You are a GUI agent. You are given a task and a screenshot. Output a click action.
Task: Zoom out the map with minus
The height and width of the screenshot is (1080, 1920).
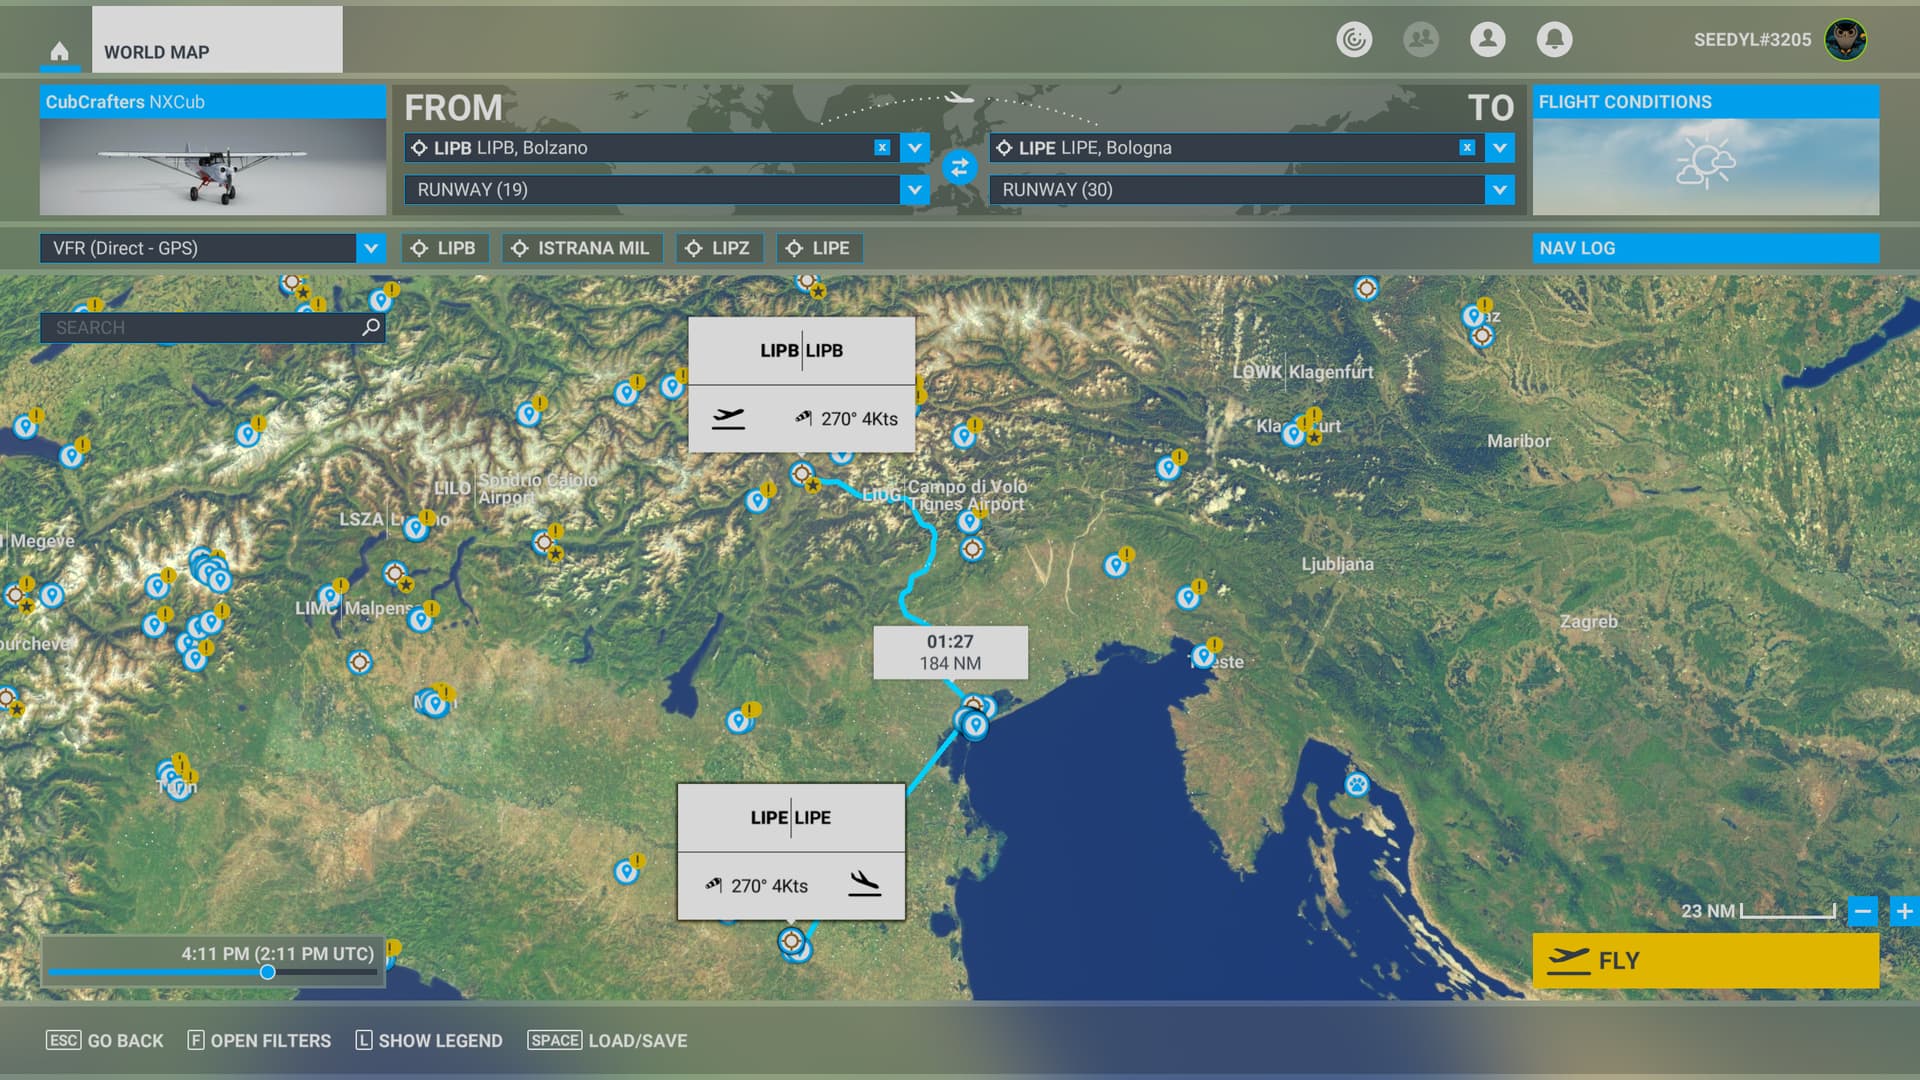1862,911
